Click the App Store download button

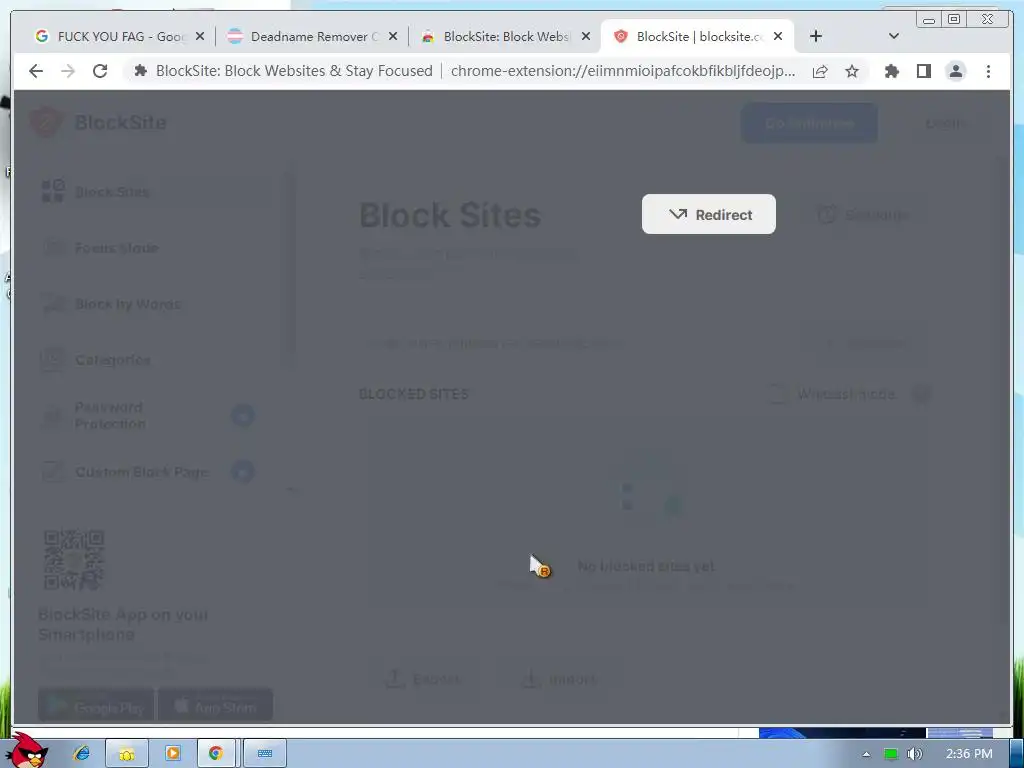point(216,705)
